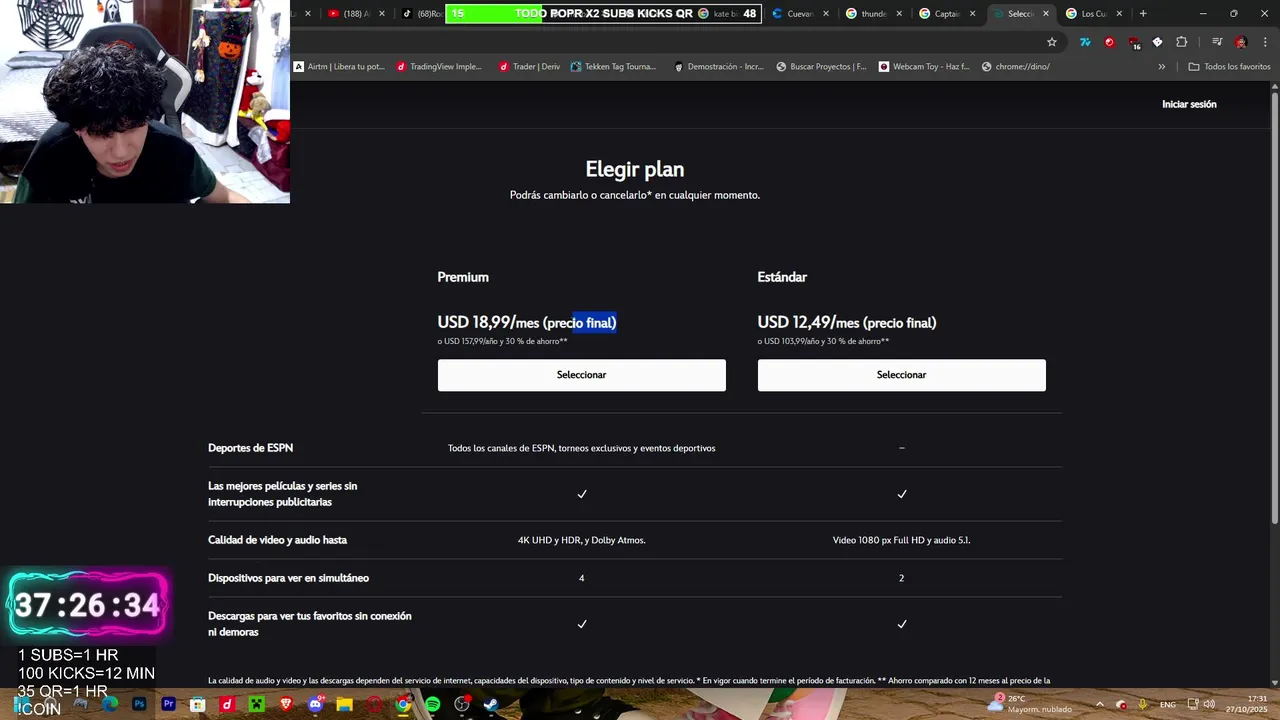This screenshot has height=720, width=1280.
Task: Open the Extensions puzzle-piece menu
Action: (1181, 42)
